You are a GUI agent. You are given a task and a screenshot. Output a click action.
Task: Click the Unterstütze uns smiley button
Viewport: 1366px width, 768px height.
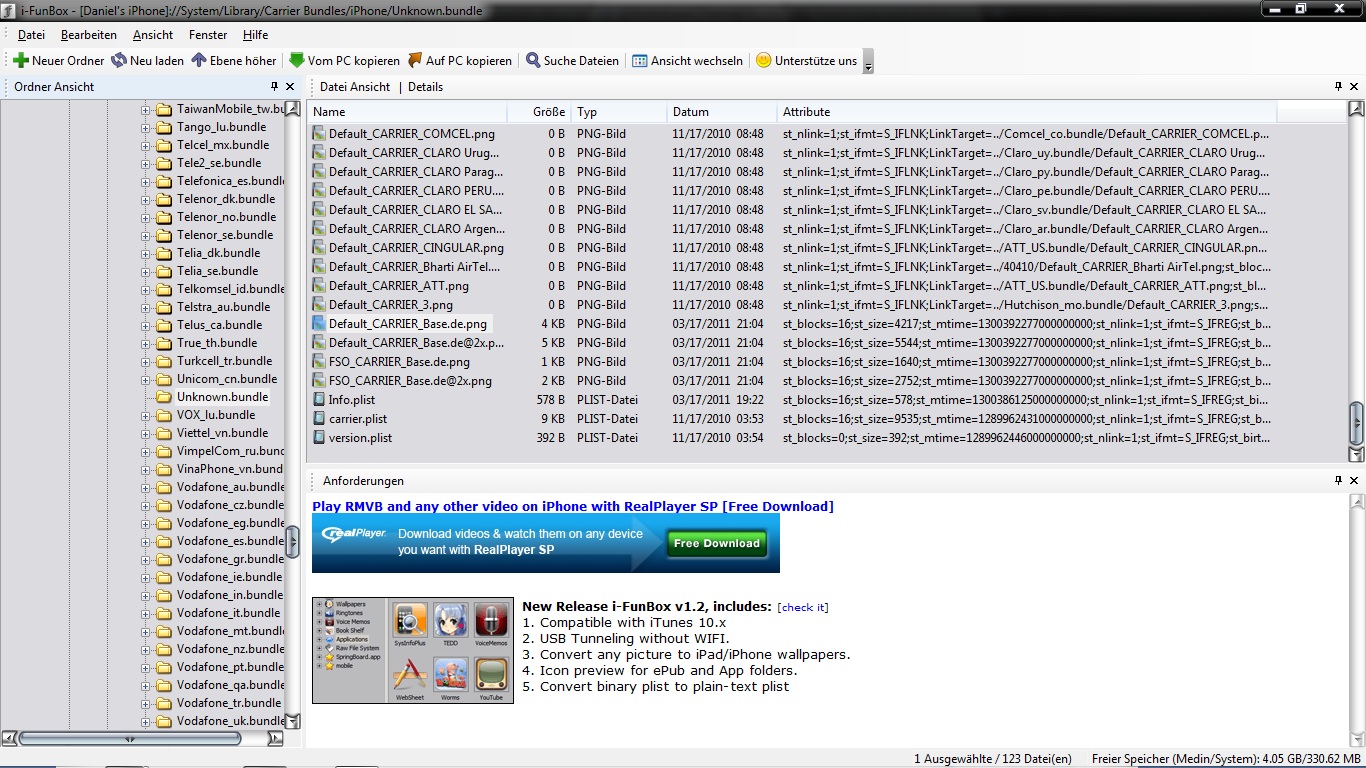(x=806, y=60)
